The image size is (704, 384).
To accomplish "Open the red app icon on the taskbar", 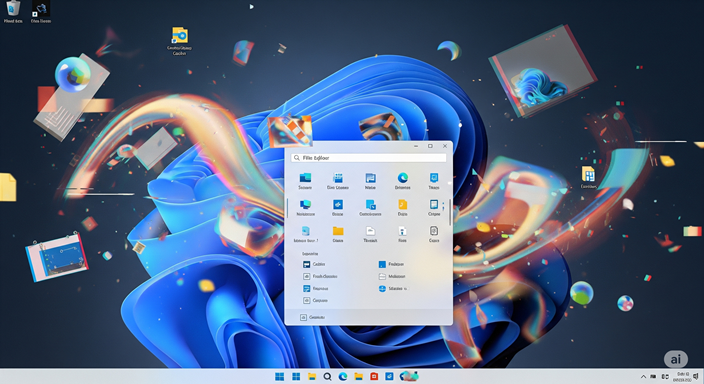I will click(374, 376).
